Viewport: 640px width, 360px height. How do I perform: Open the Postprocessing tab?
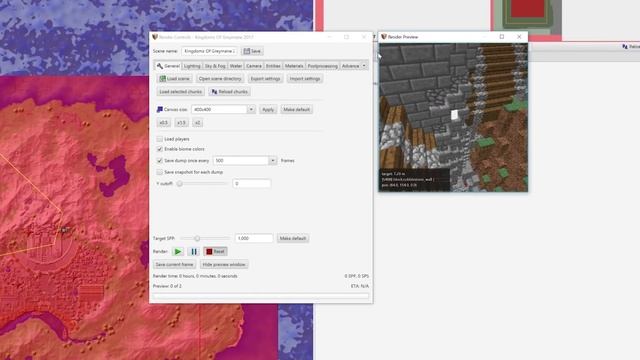click(x=322, y=66)
